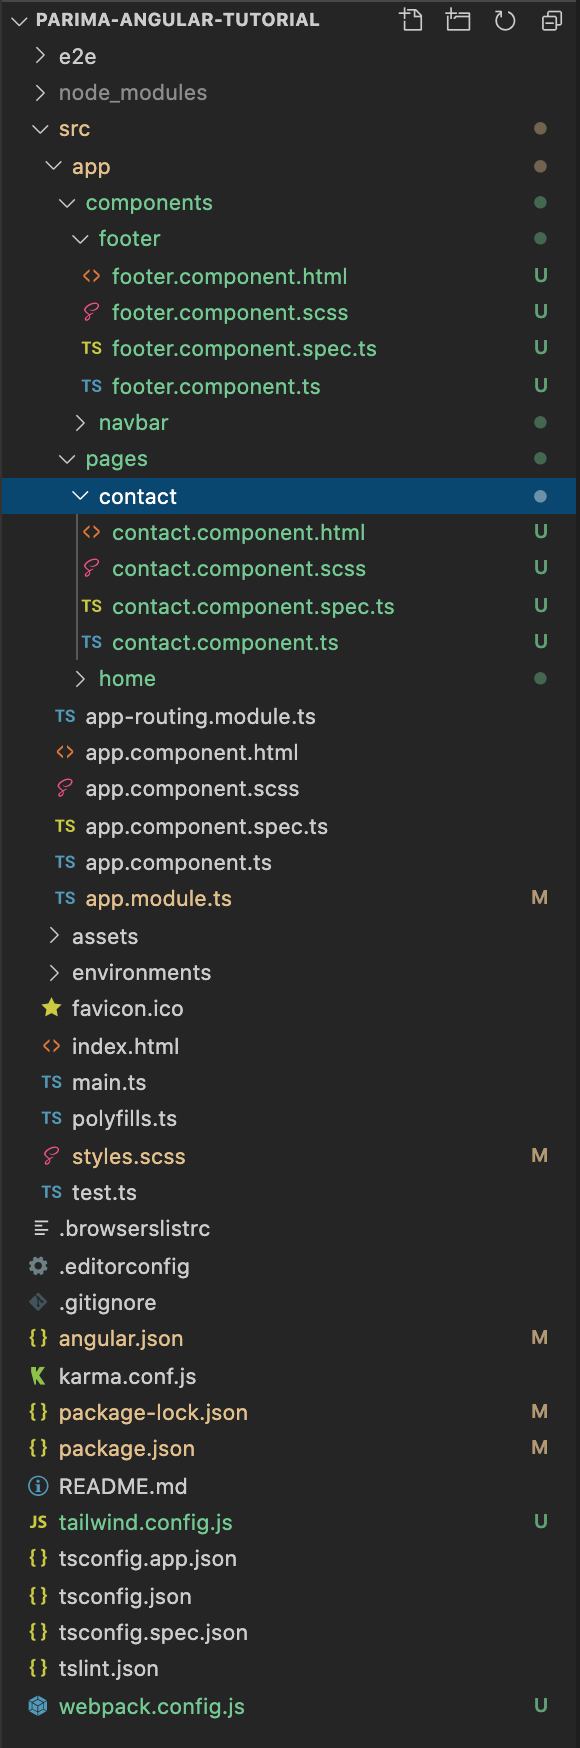Collapse the footer folder
580x1748 pixels.
tap(80, 239)
